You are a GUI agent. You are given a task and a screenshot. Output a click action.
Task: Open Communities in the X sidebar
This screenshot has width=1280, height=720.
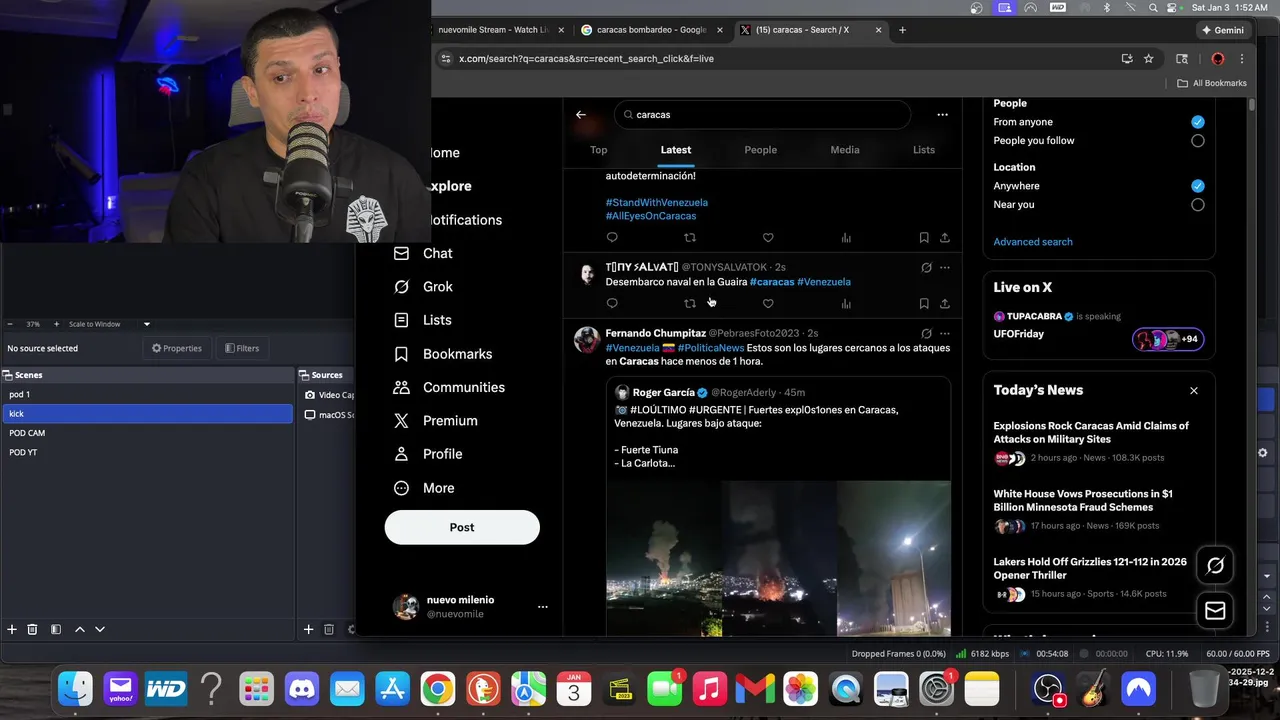click(x=449, y=387)
